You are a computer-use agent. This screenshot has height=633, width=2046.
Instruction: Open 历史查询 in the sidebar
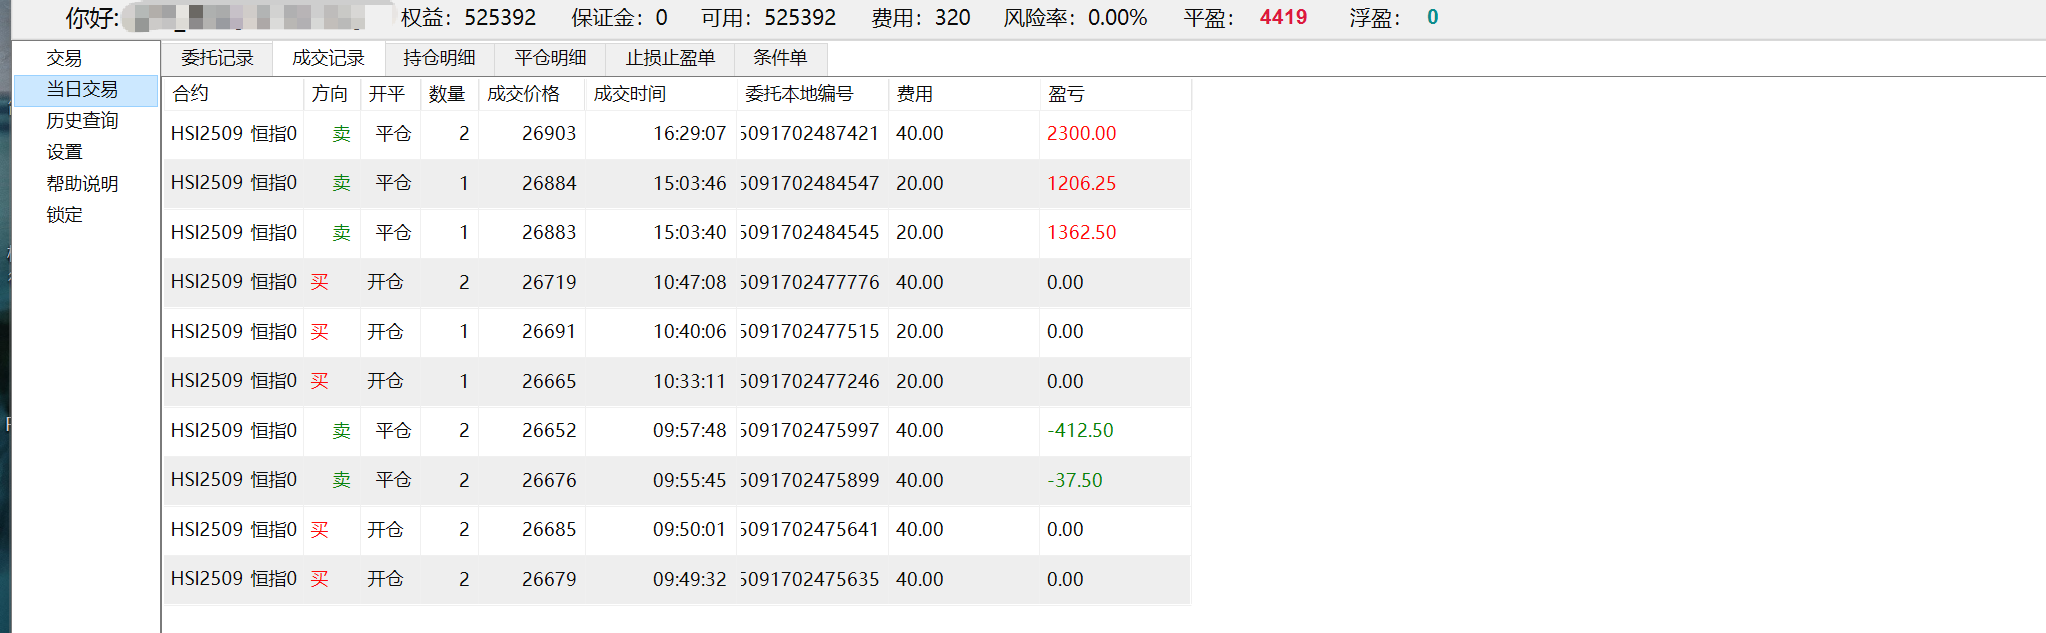[x=82, y=121]
